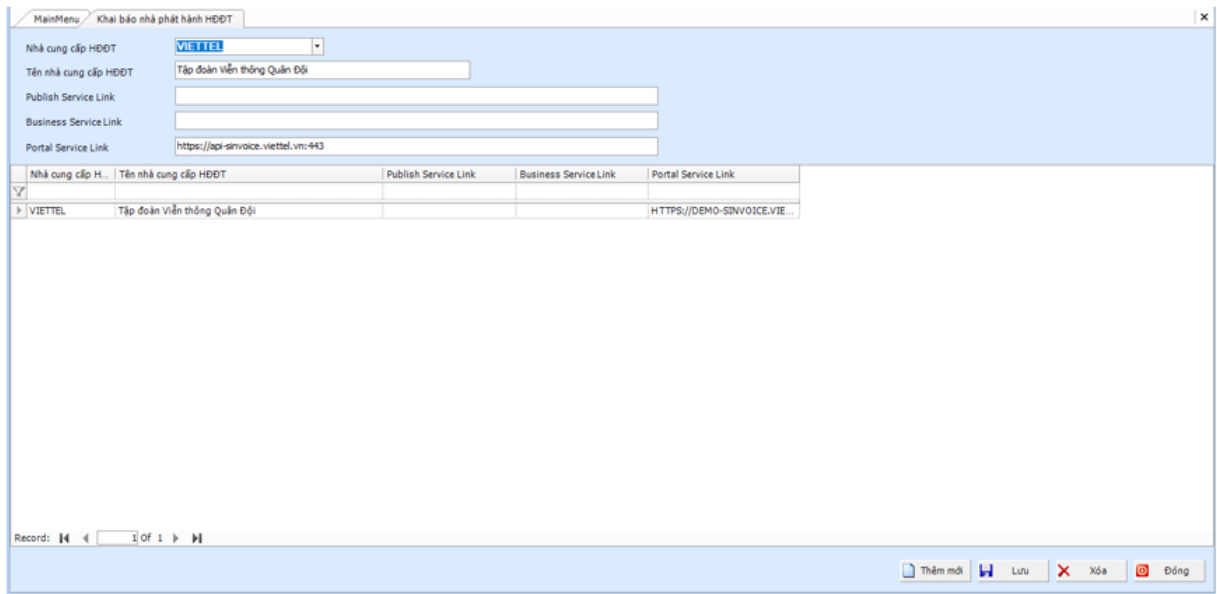This screenshot has width=1217, height=594.
Task: Save with the Lưu button
Action: tap(1011, 570)
